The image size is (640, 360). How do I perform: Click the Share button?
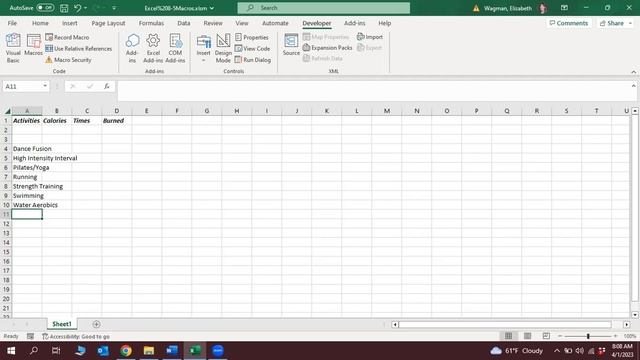(611, 23)
